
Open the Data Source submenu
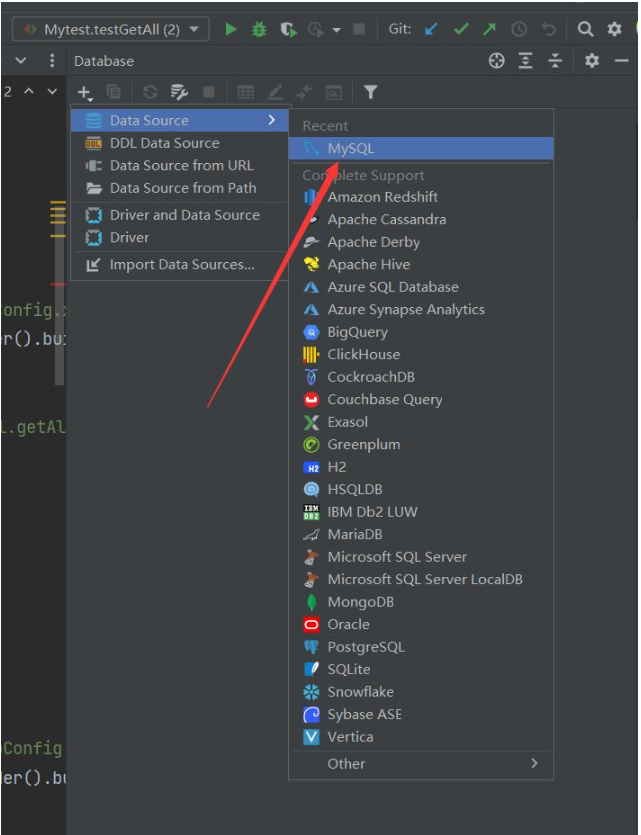click(179, 120)
